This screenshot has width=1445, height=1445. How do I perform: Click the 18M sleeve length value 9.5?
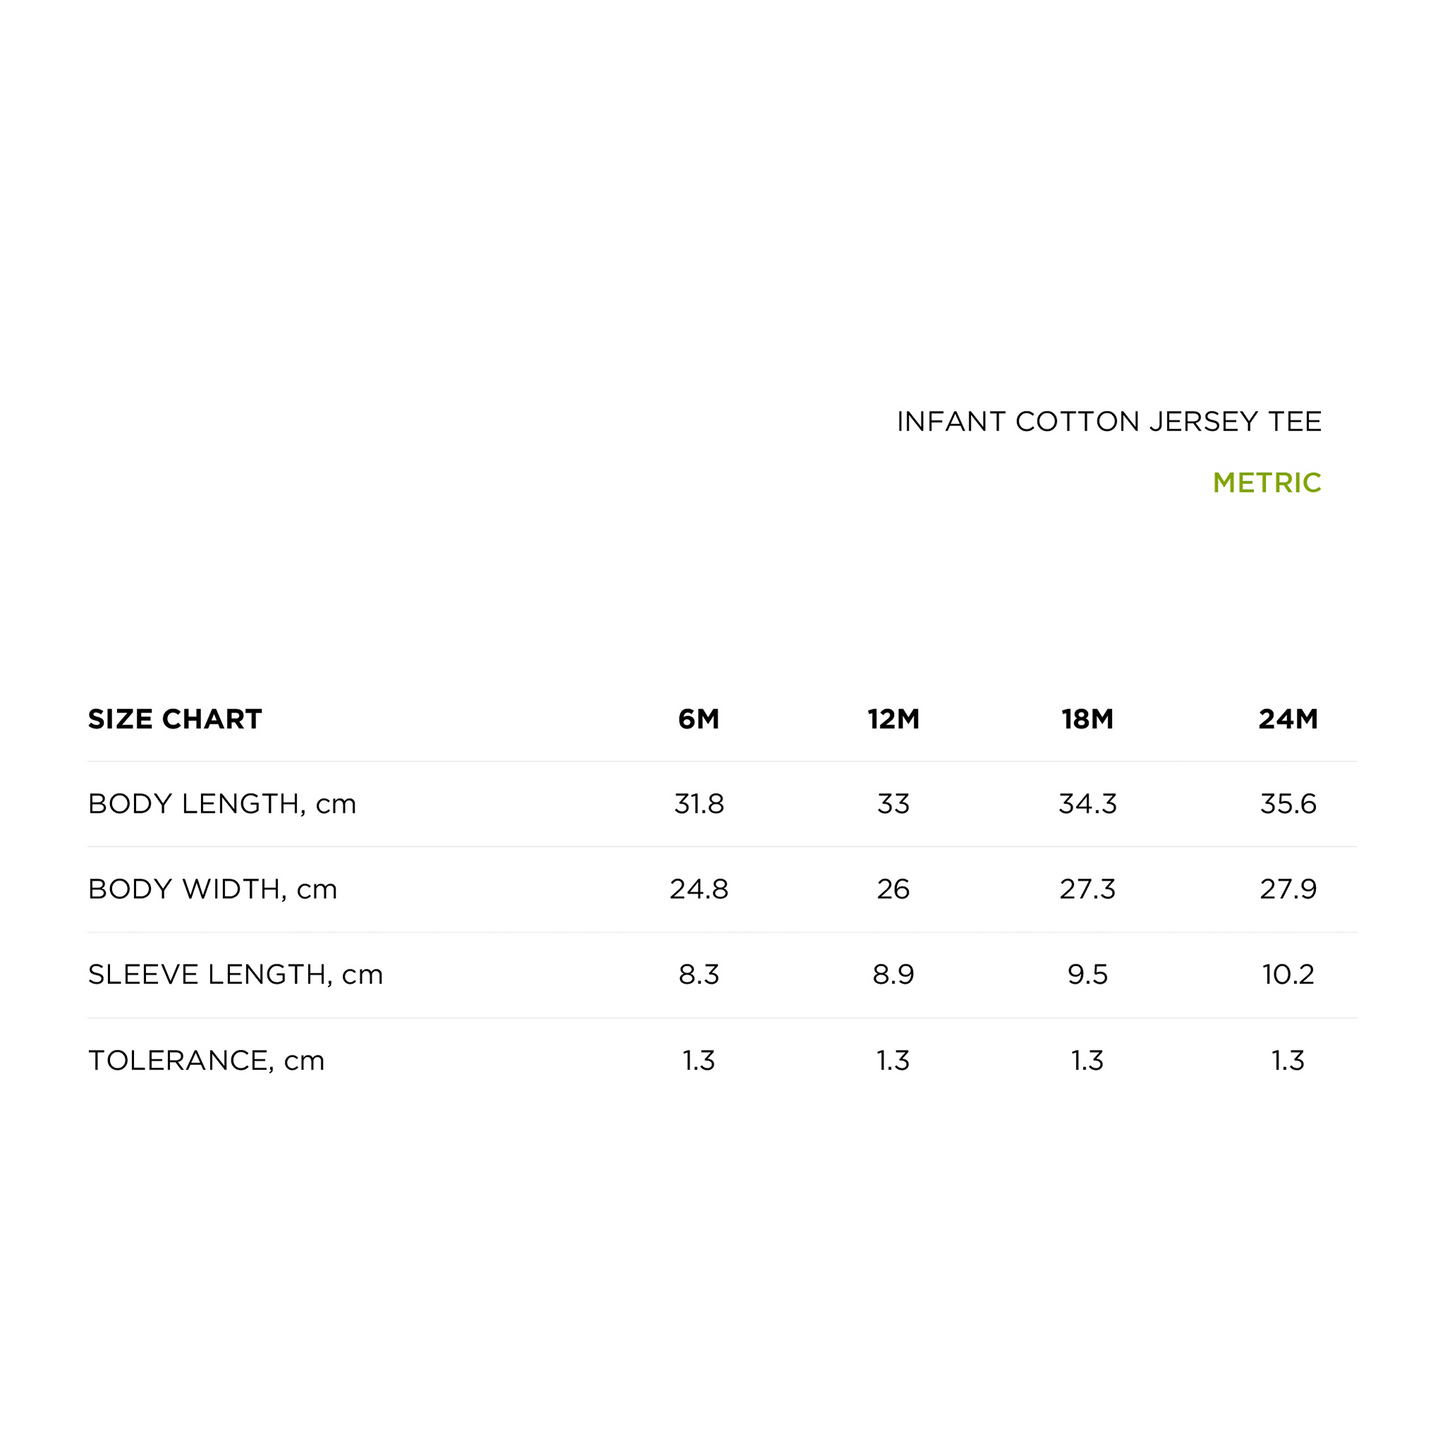click(1087, 975)
